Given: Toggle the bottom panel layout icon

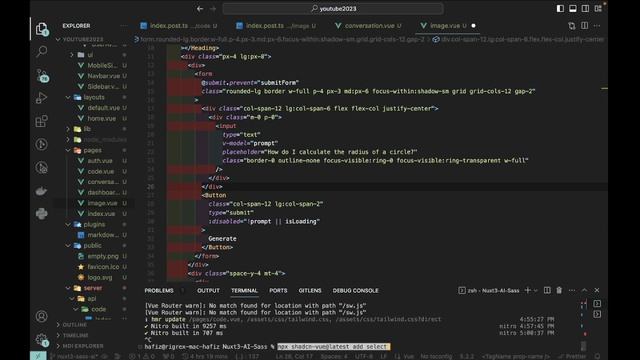Looking at the screenshot, I should click(573, 9).
